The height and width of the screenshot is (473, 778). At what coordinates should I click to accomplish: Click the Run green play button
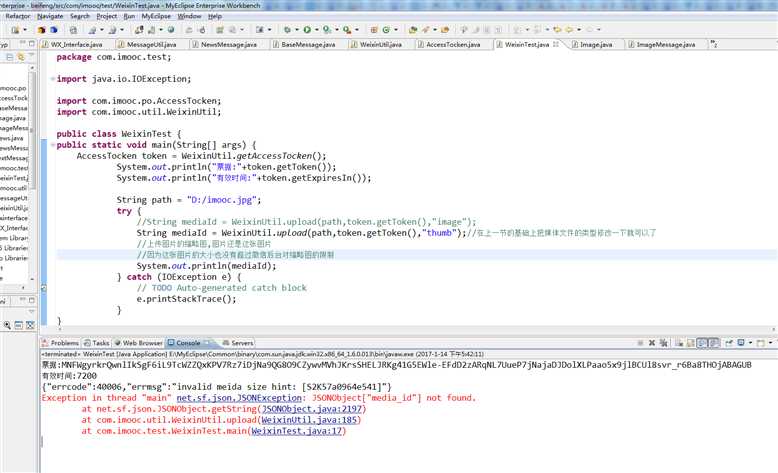click(x=307, y=30)
